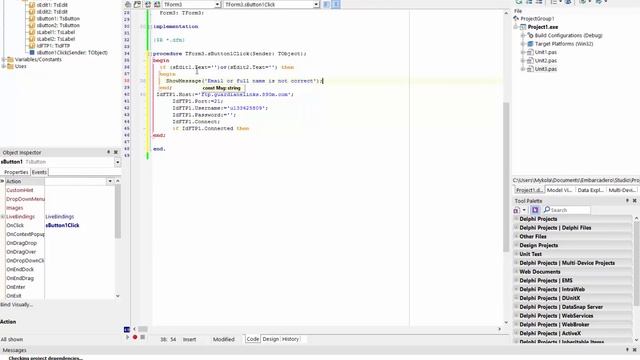Viewport: 640px width, 360px height.
Task: Open the TForm3 class dropdown
Action: [x=218, y=4]
